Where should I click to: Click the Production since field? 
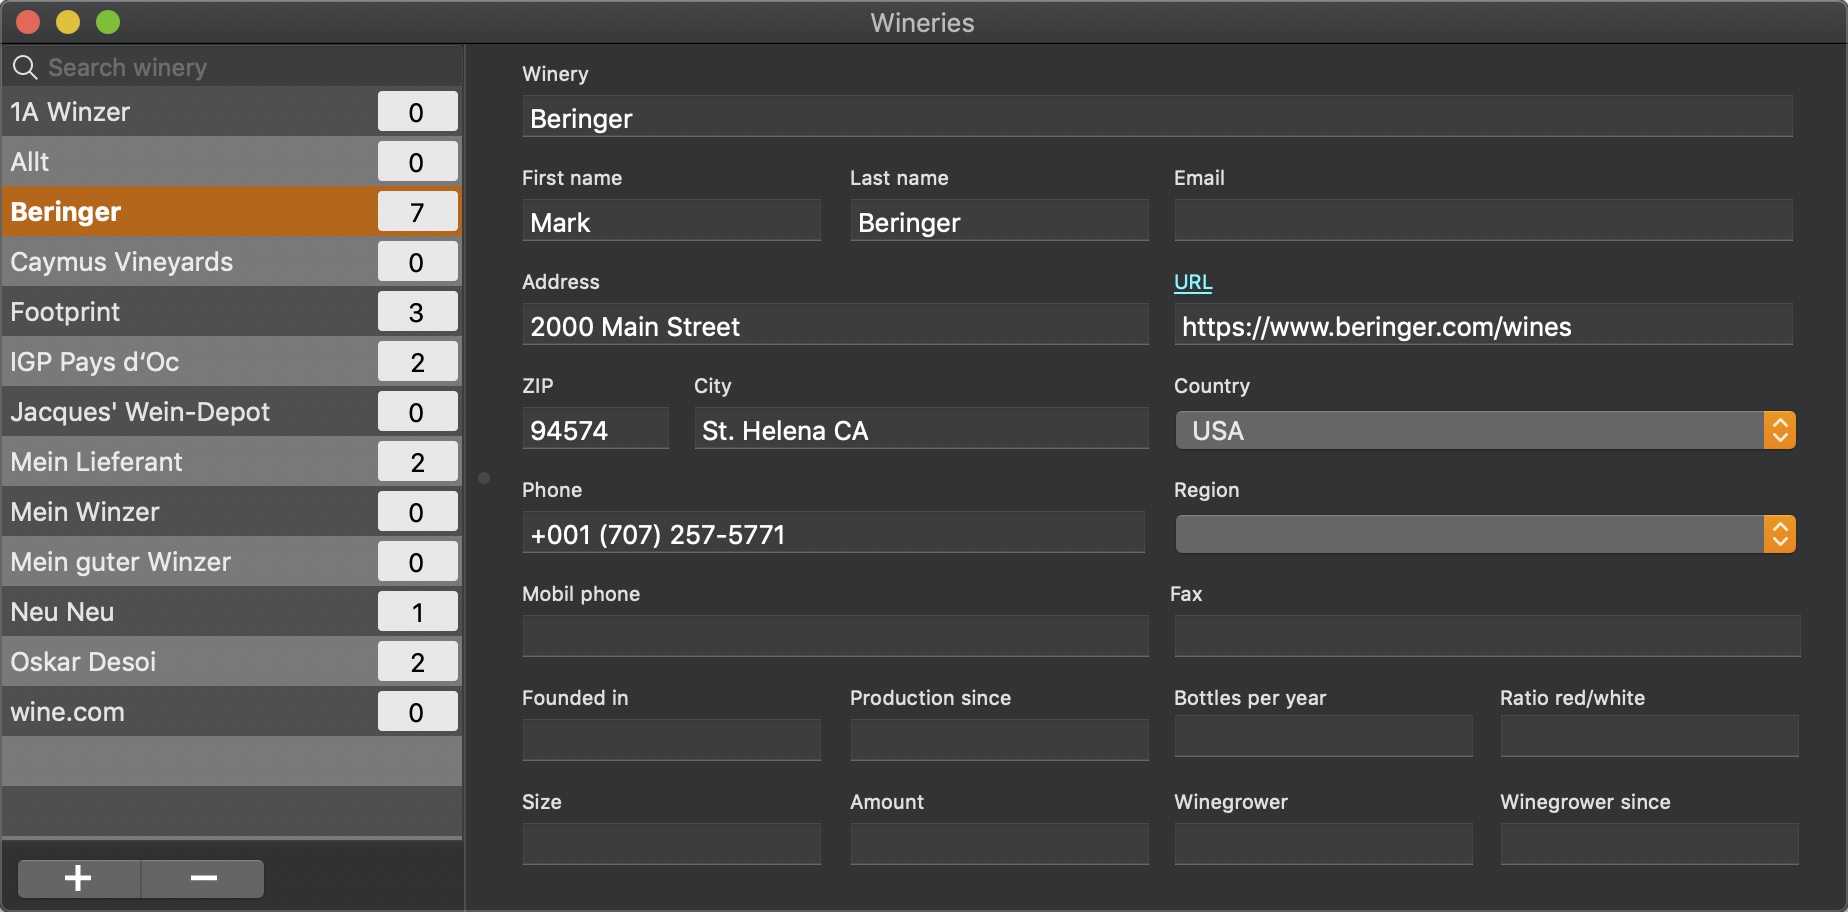coord(999,739)
